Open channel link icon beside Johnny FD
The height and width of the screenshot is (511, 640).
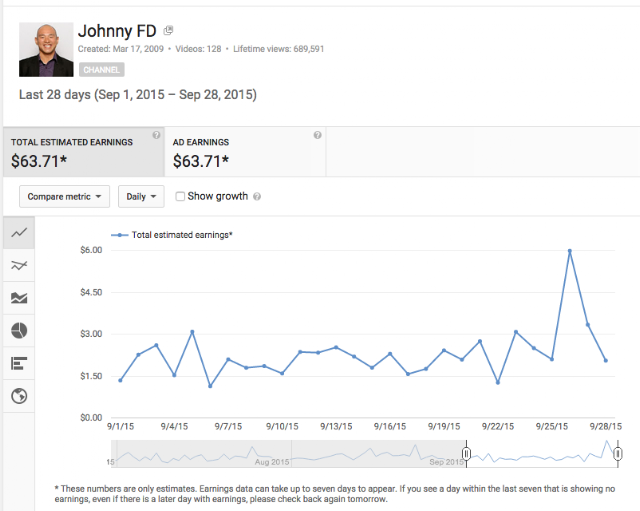coord(168,30)
